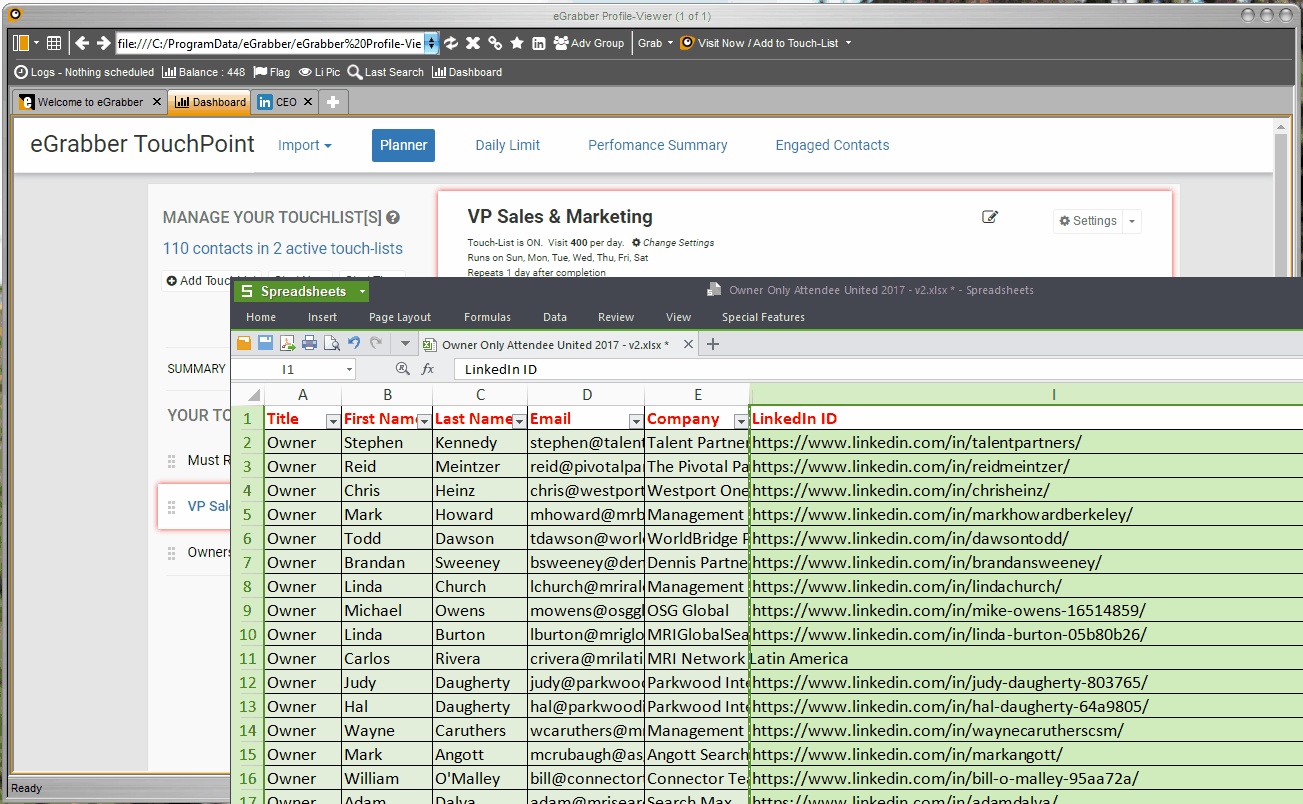This screenshot has width=1303, height=804.
Task: Click the back arrow in eGrabber toolbar
Action: (82, 43)
